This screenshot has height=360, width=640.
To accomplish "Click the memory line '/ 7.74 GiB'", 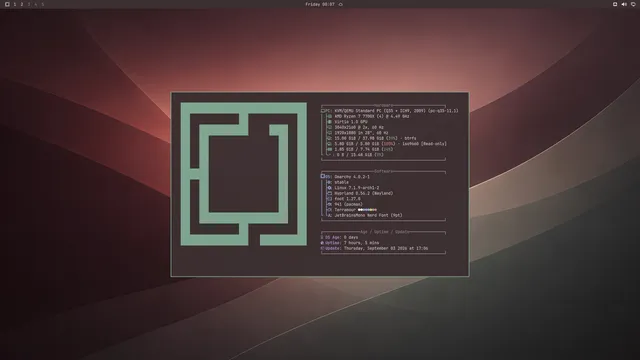I will [363, 149].
